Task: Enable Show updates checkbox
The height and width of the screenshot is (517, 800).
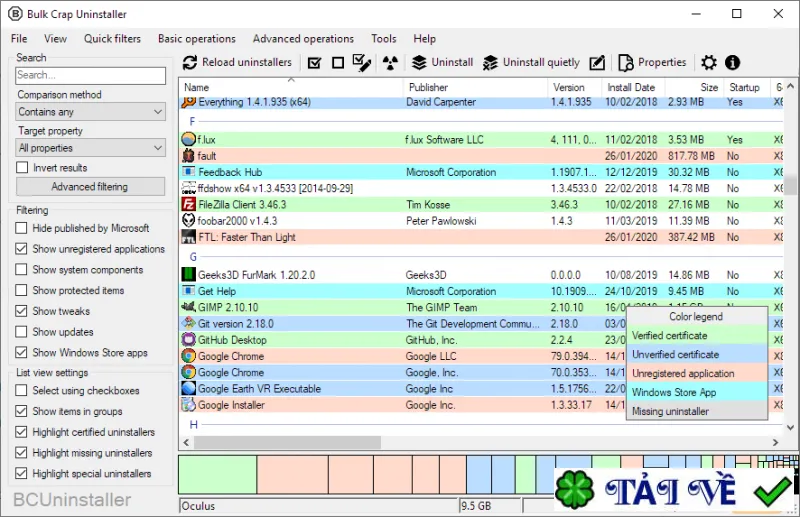Action: pyautogui.click(x=21, y=332)
